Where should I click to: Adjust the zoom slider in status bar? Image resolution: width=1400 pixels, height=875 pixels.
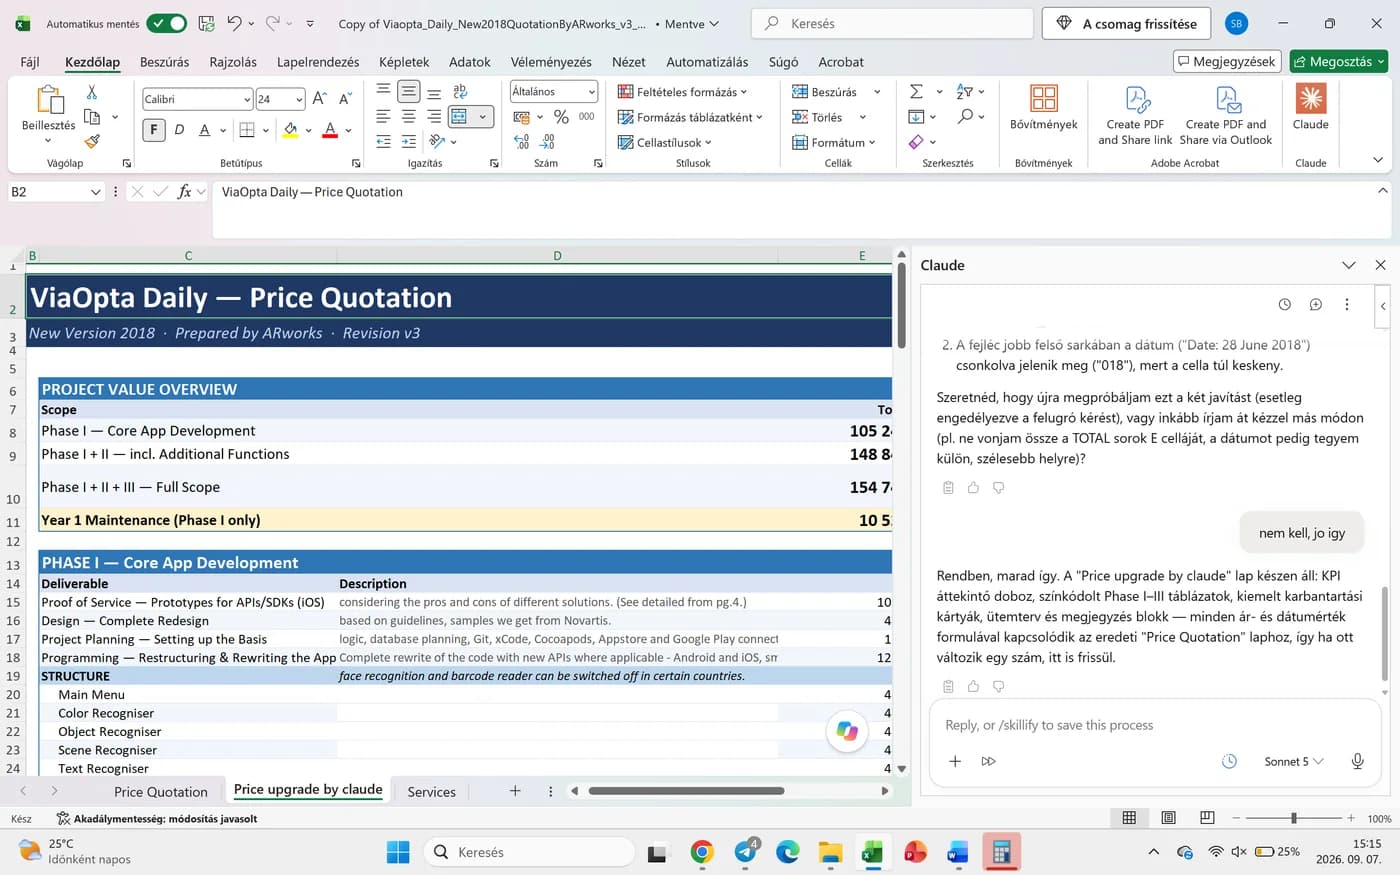point(1294,818)
